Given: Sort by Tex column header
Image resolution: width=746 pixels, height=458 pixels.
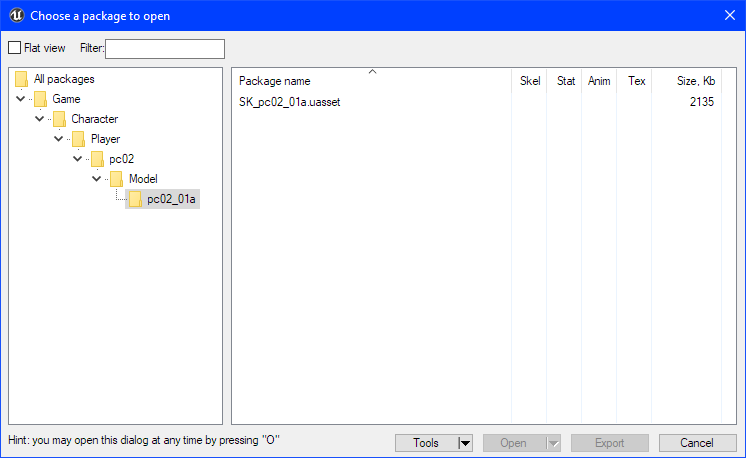Looking at the screenshot, I should (635, 81).
